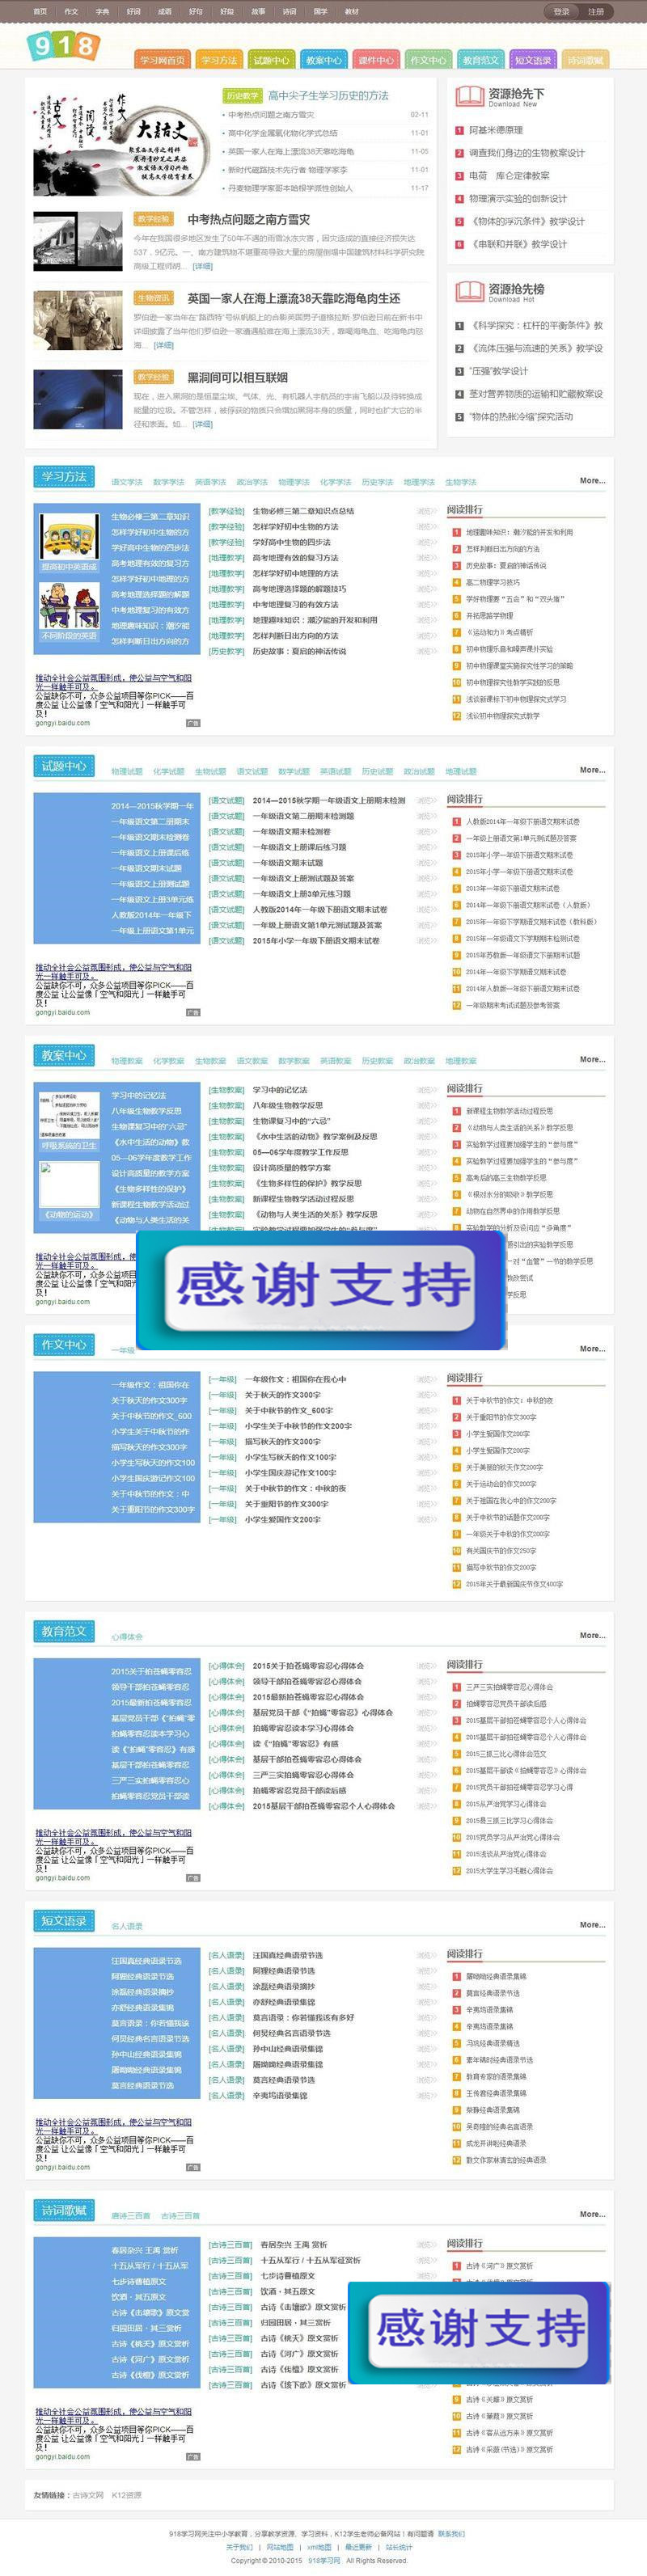The width and height of the screenshot is (647, 2576).
Task: Select the 试题中心 navigation tab
Action: click(x=271, y=60)
